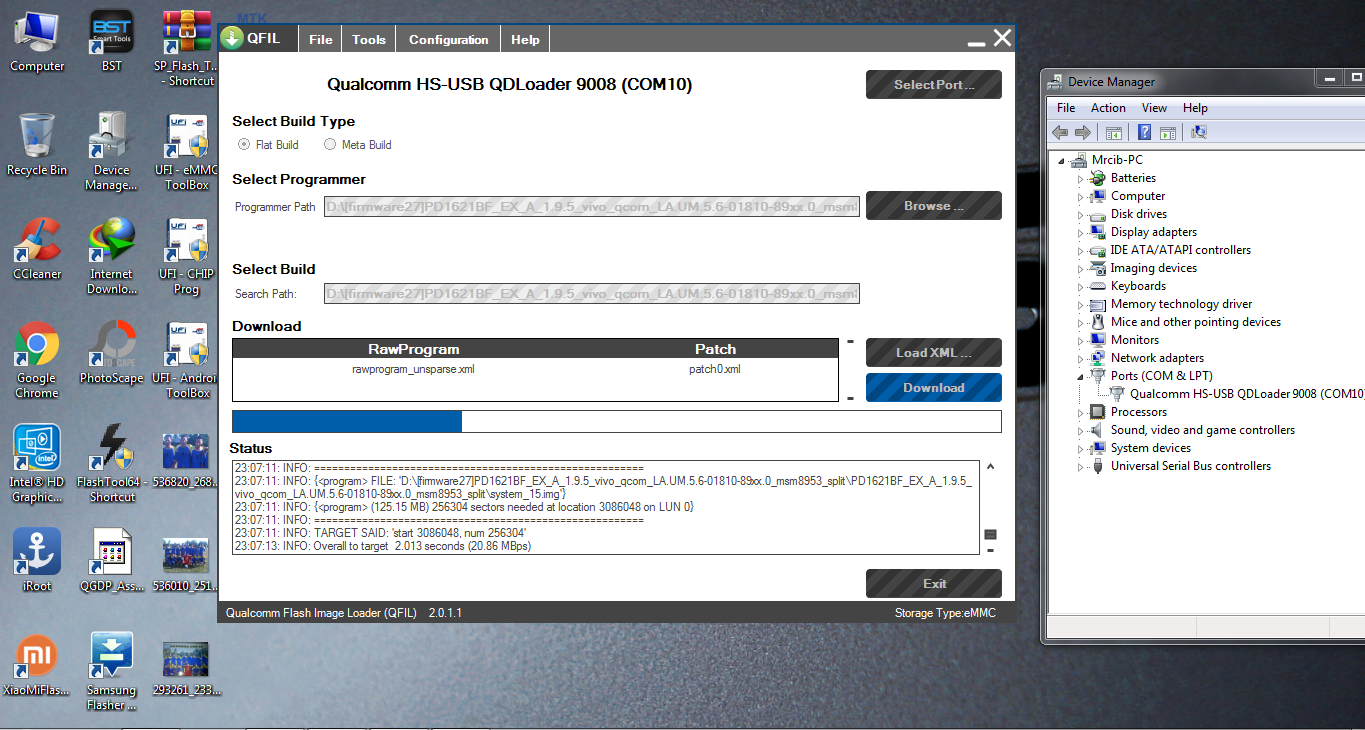This screenshot has height=730, width=1365.
Task: Open iRoot desktop icon
Action: tap(37, 561)
